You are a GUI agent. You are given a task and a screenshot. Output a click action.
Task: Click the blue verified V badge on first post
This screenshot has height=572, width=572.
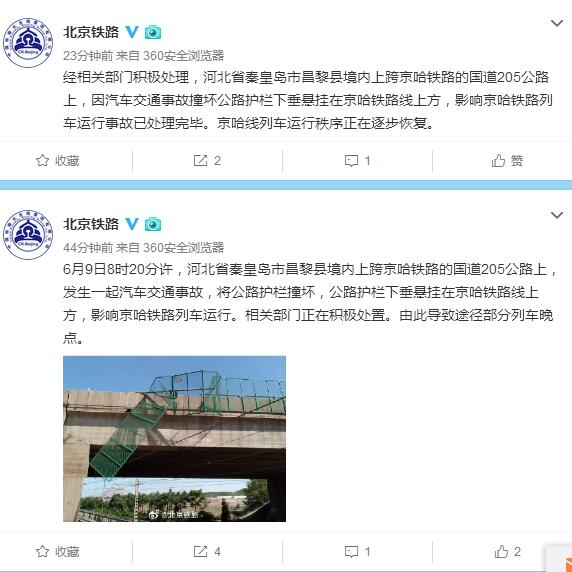point(132,32)
